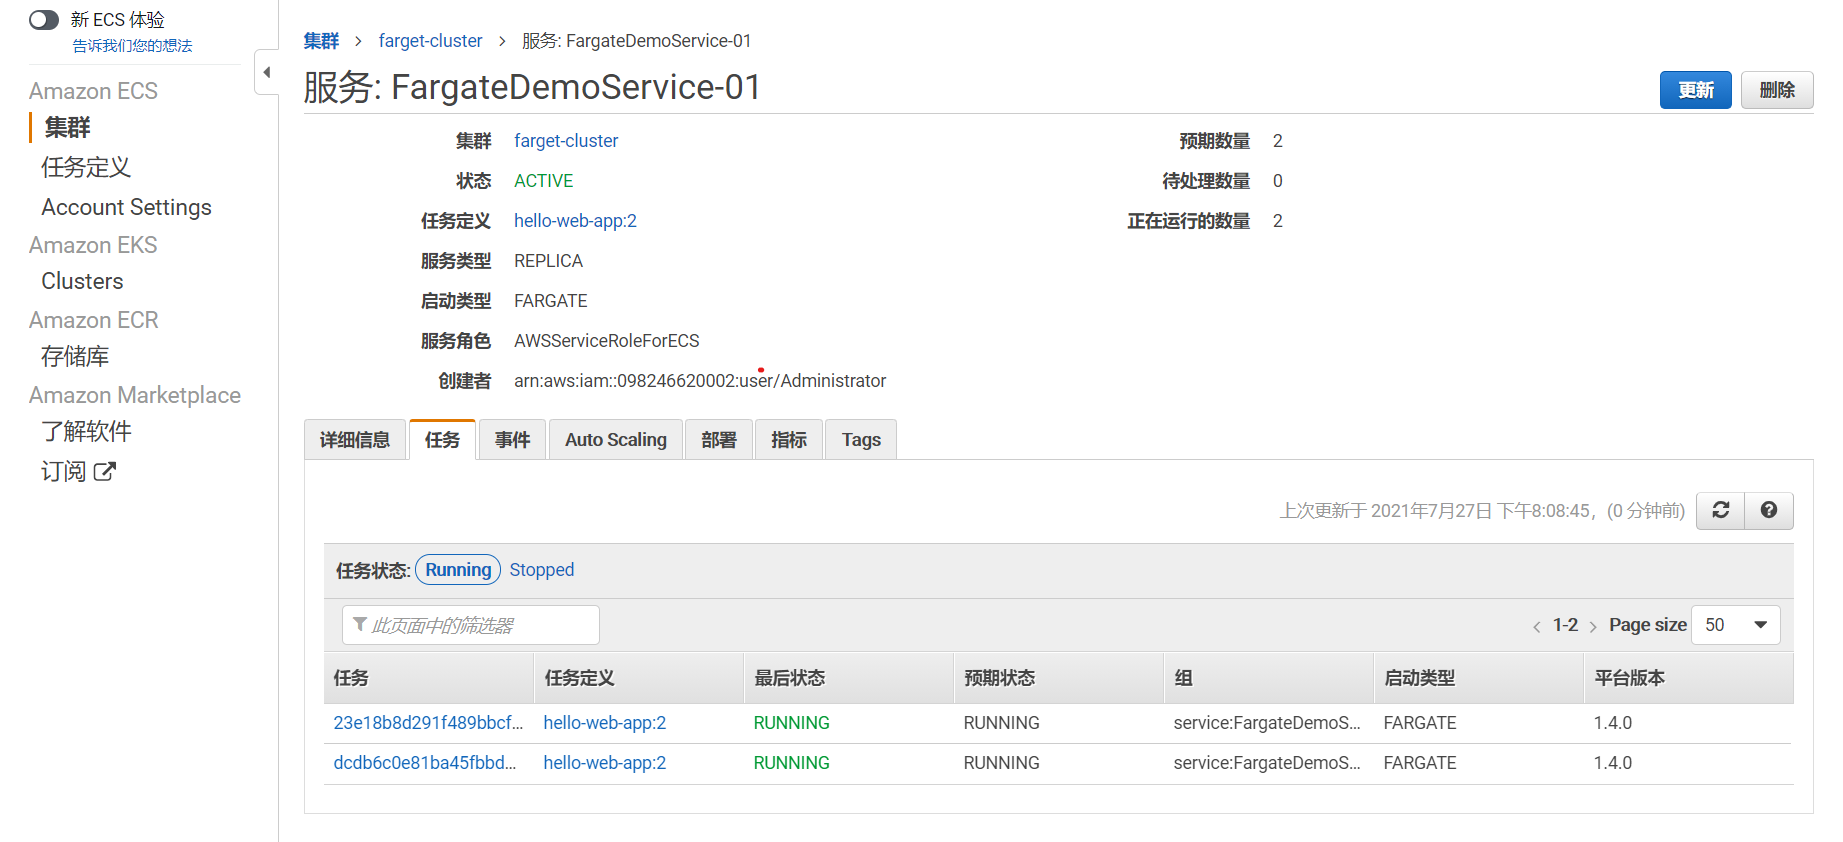Sort by the 组 column header
This screenshot has height=842, width=1843.
pos(1269,678)
